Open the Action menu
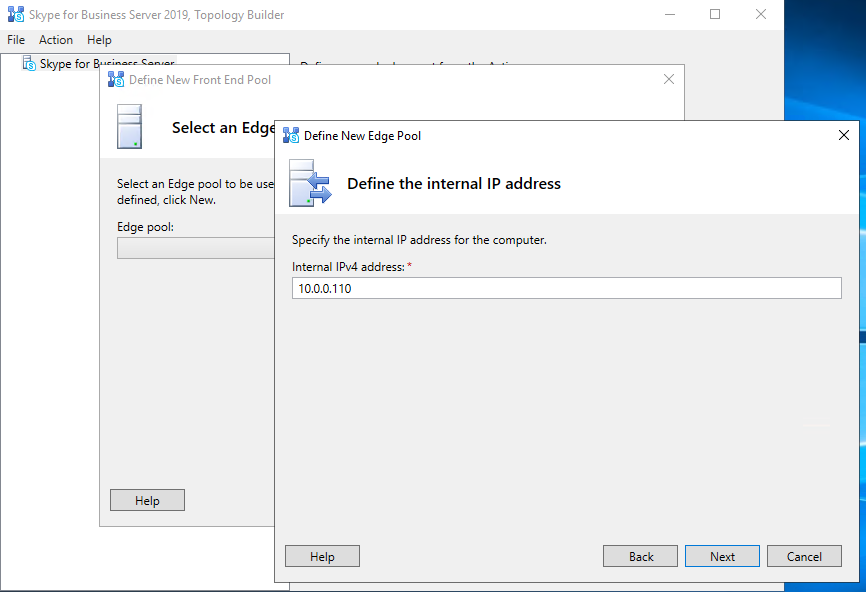The height and width of the screenshot is (592, 866). [56, 40]
